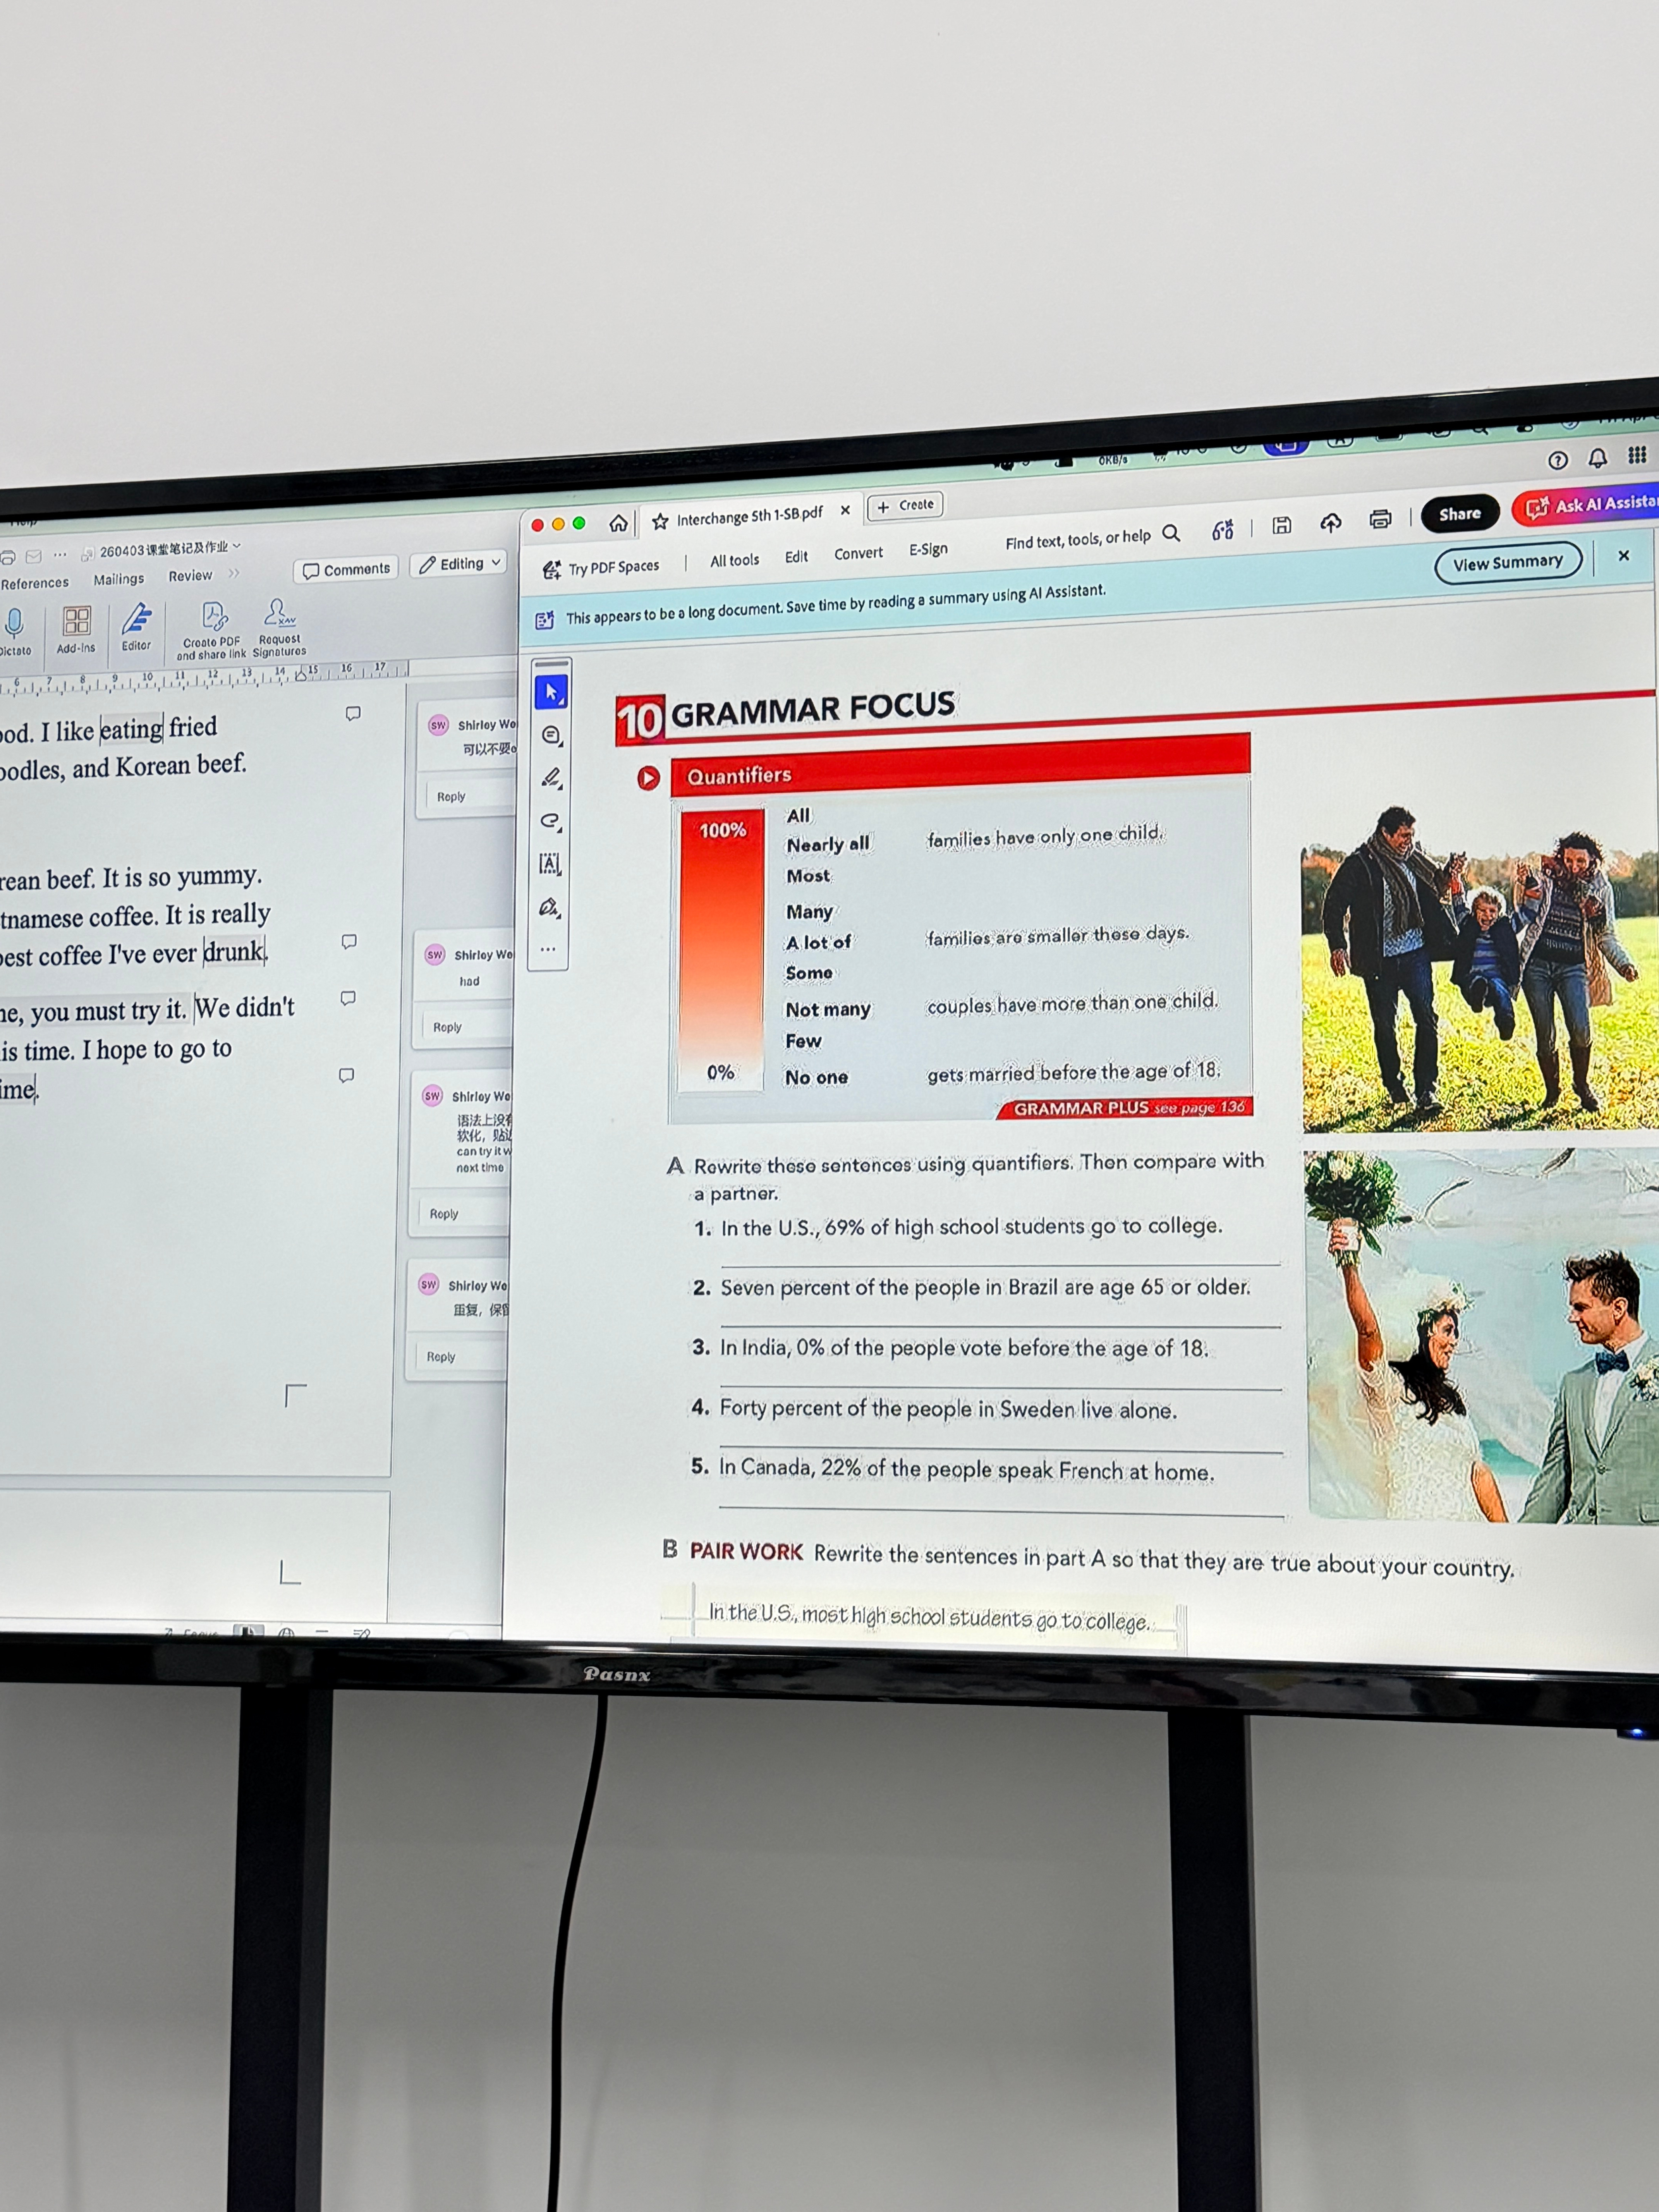The image size is (1659, 2212).
Task: Switch to the Mailings ribbon tab
Action: pos(118,579)
